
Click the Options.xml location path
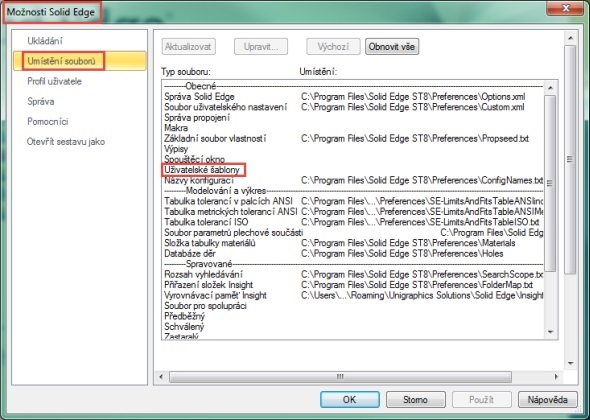click(x=413, y=97)
